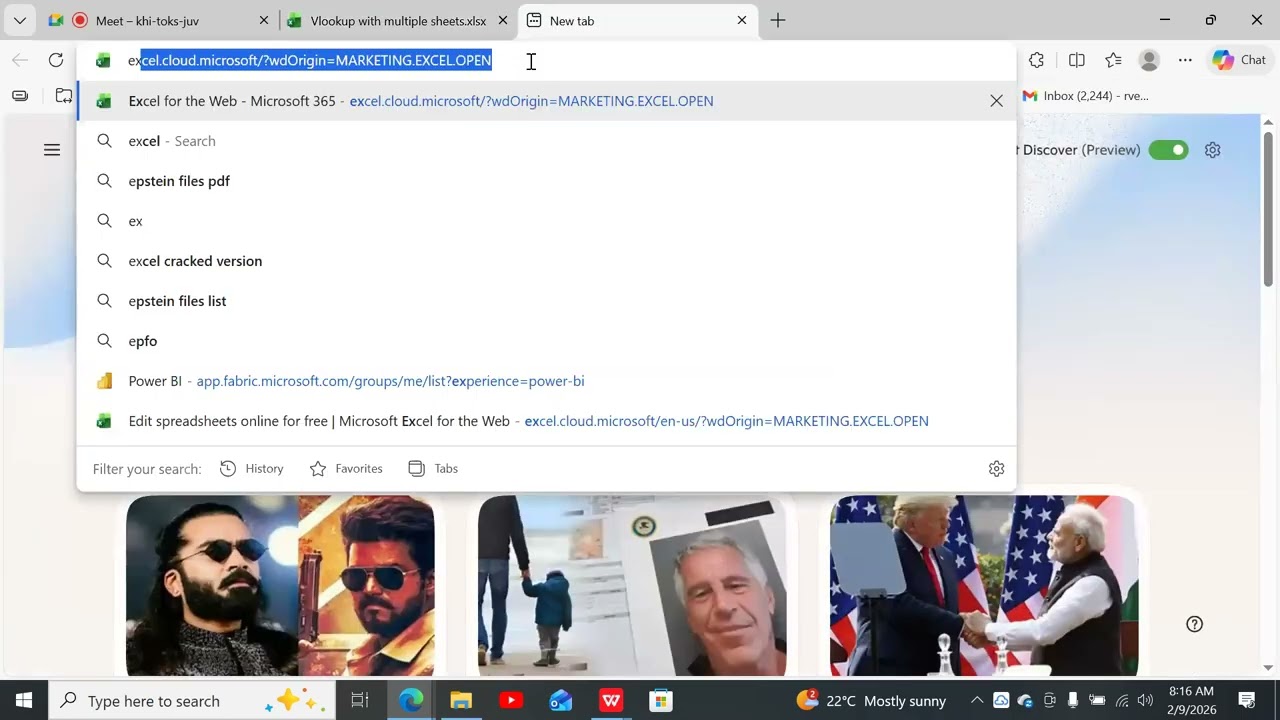Viewport: 1280px width, 720px height.
Task: Click the browser Refresh button
Action: pos(56,60)
